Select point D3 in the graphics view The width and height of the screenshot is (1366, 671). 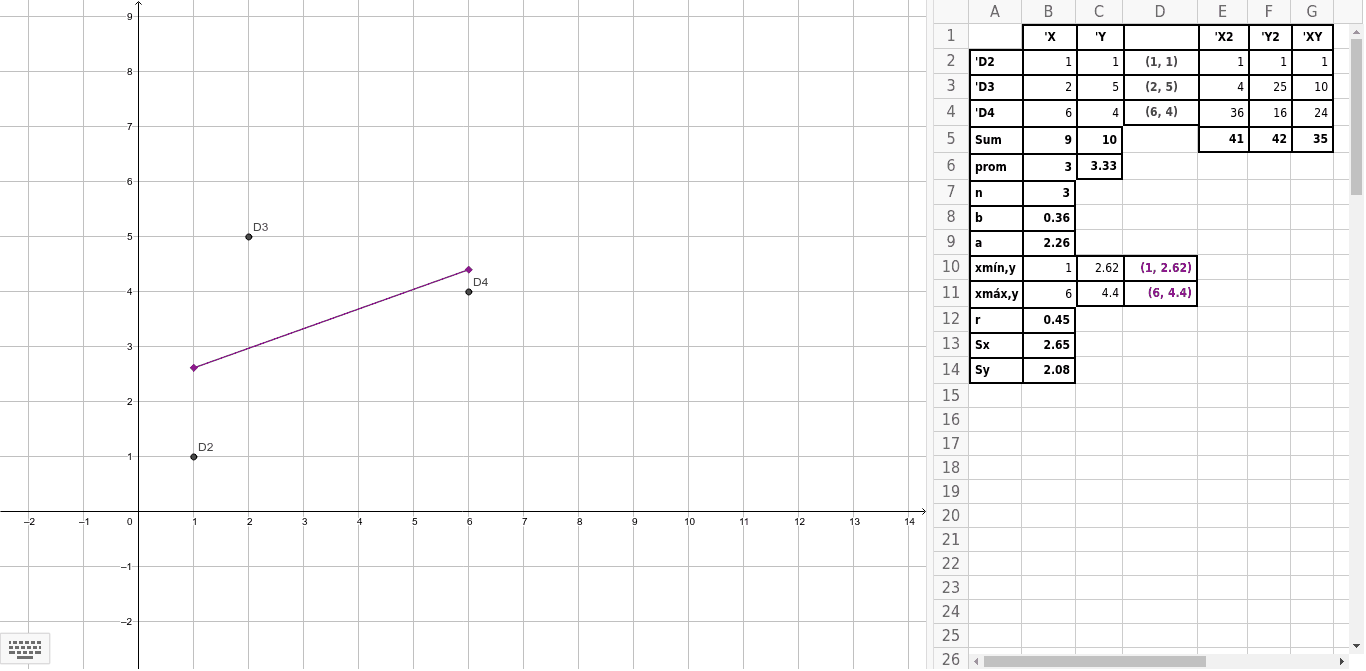(249, 237)
